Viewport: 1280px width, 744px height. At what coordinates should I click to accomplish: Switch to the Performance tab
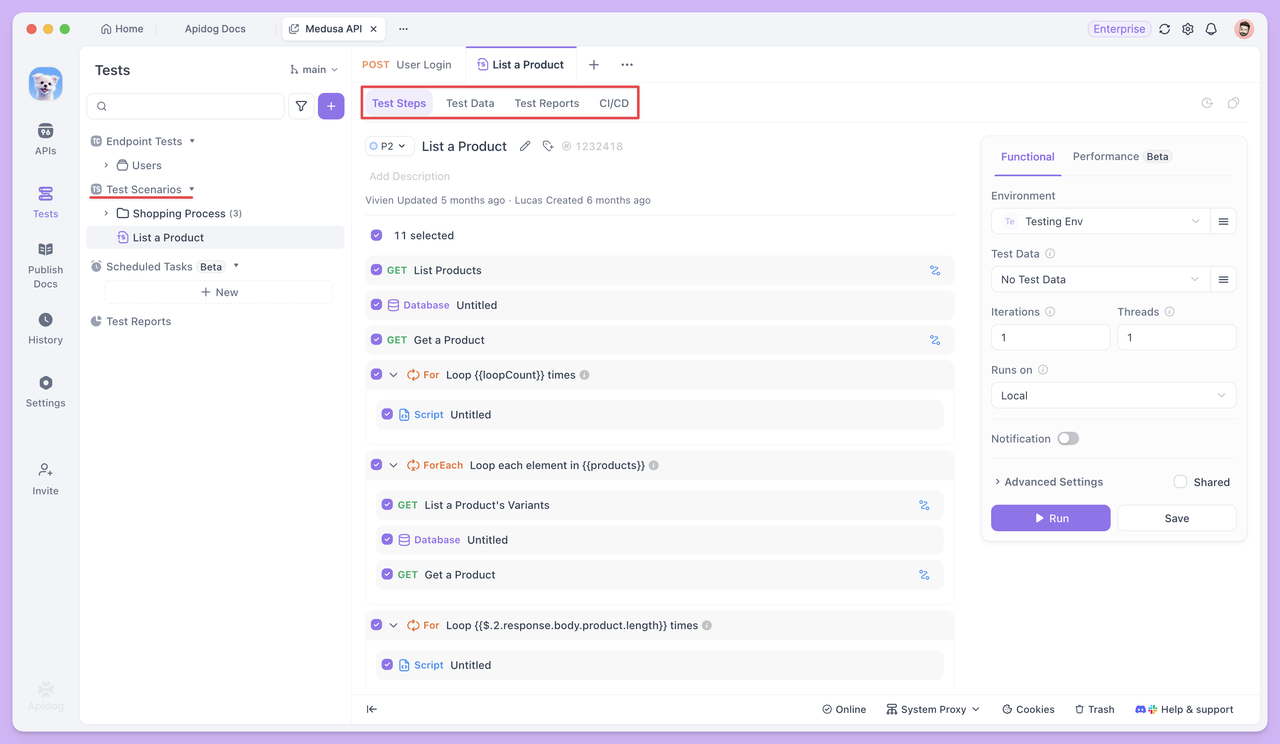coord(1105,157)
